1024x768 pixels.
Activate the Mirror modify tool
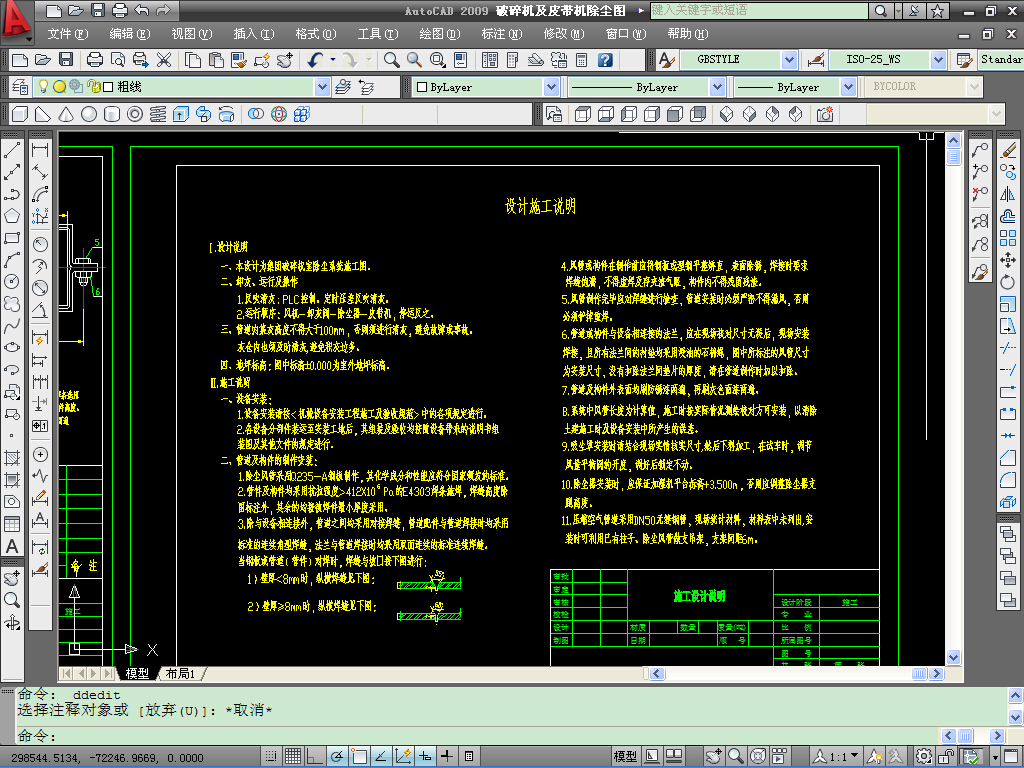click(x=1008, y=194)
